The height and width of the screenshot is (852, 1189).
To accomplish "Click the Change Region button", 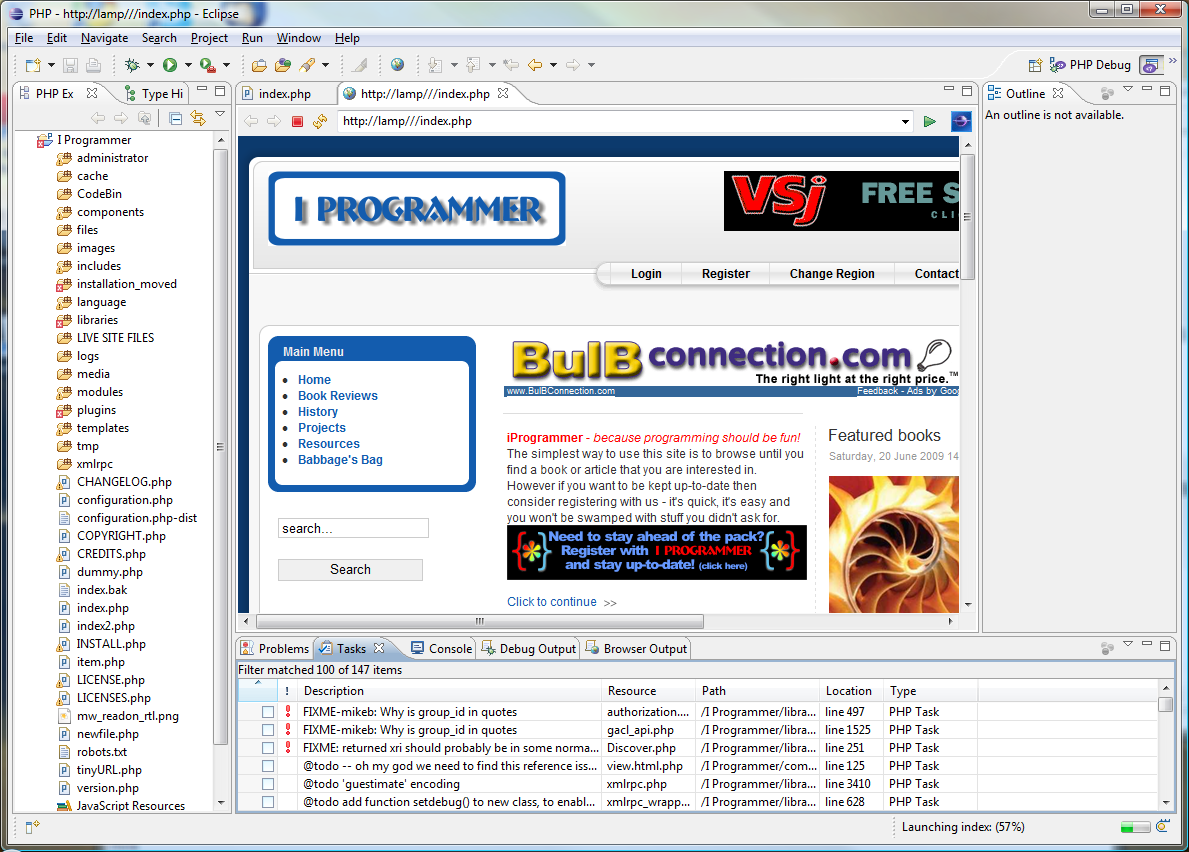I will coord(832,274).
